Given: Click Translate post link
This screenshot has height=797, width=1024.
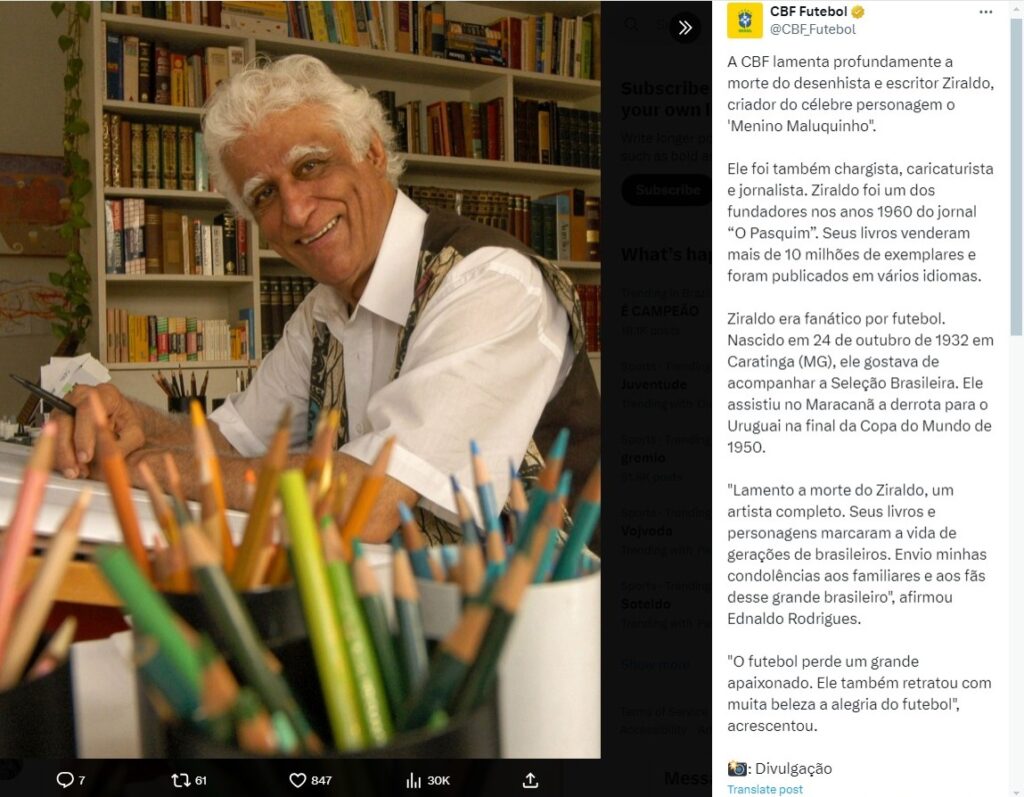Looking at the screenshot, I should [x=765, y=789].
